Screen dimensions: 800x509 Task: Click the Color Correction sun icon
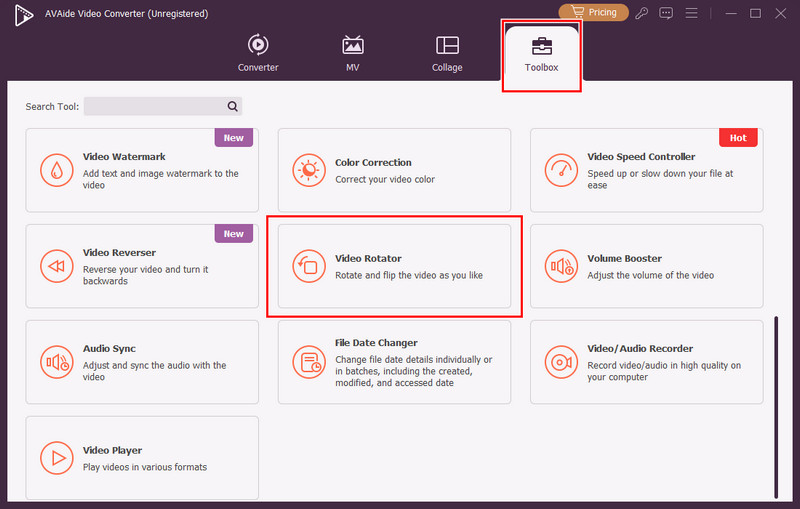(309, 170)
